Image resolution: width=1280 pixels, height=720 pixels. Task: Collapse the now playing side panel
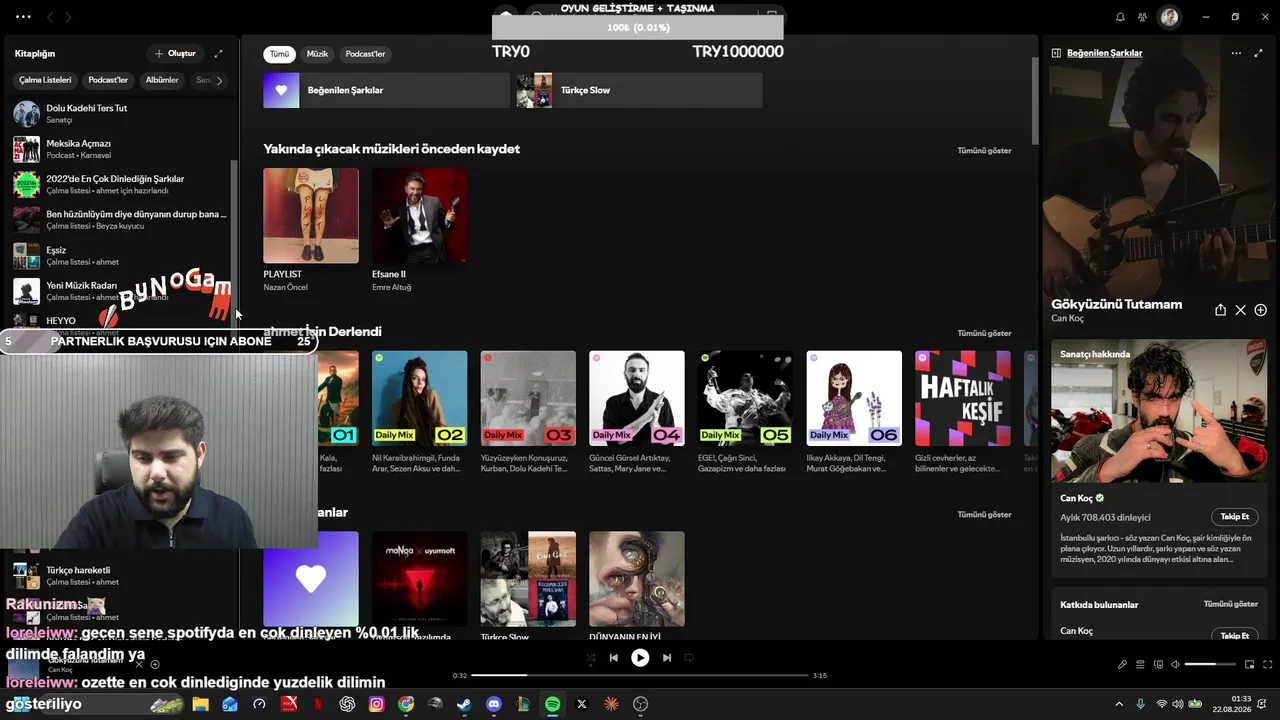point(1056,53)
